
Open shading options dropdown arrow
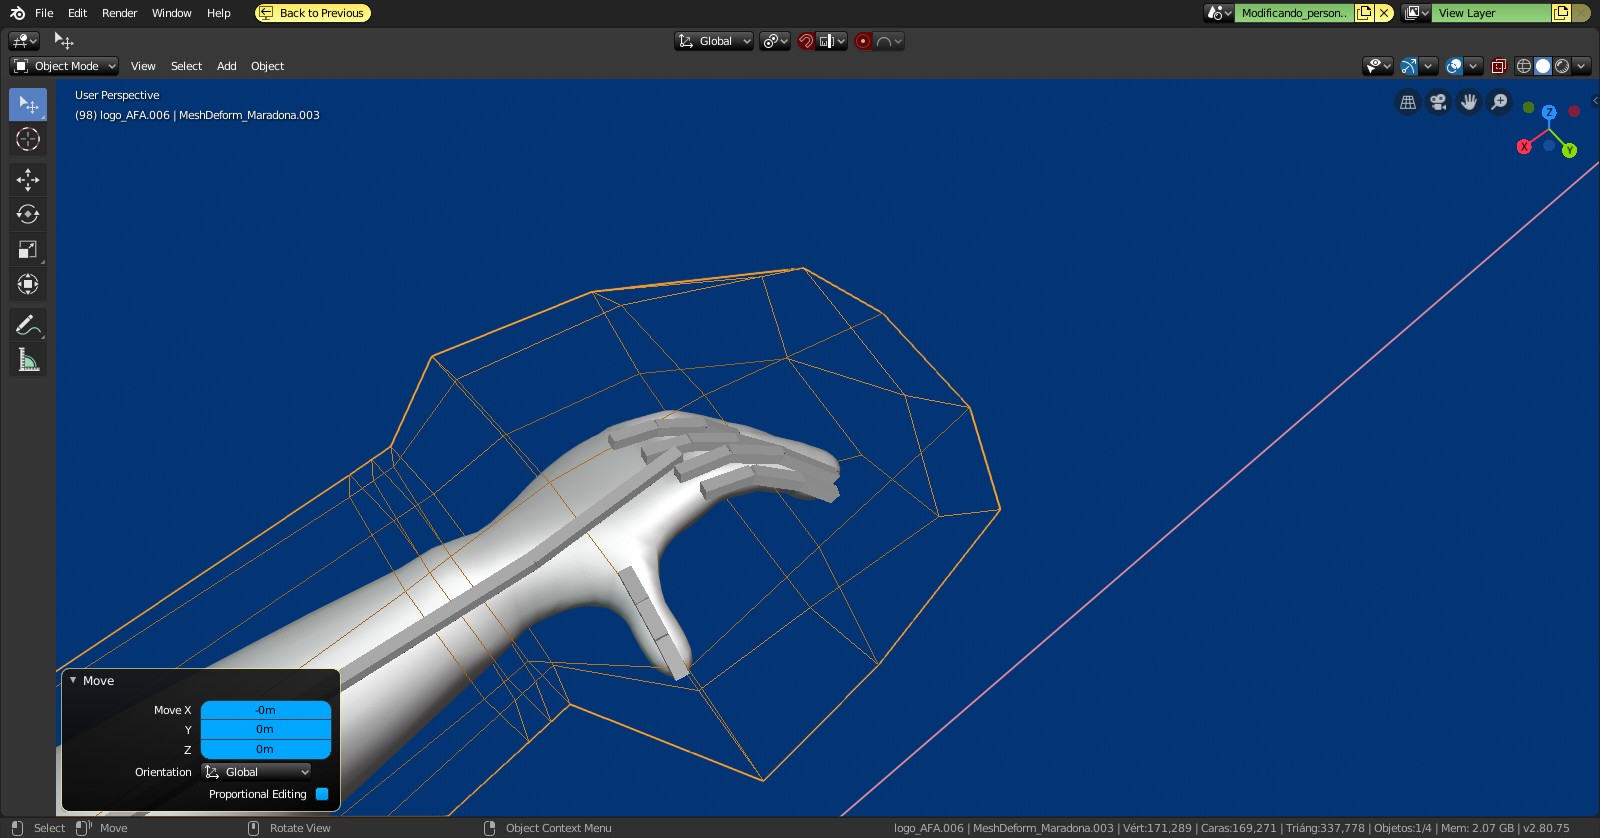1581,66
